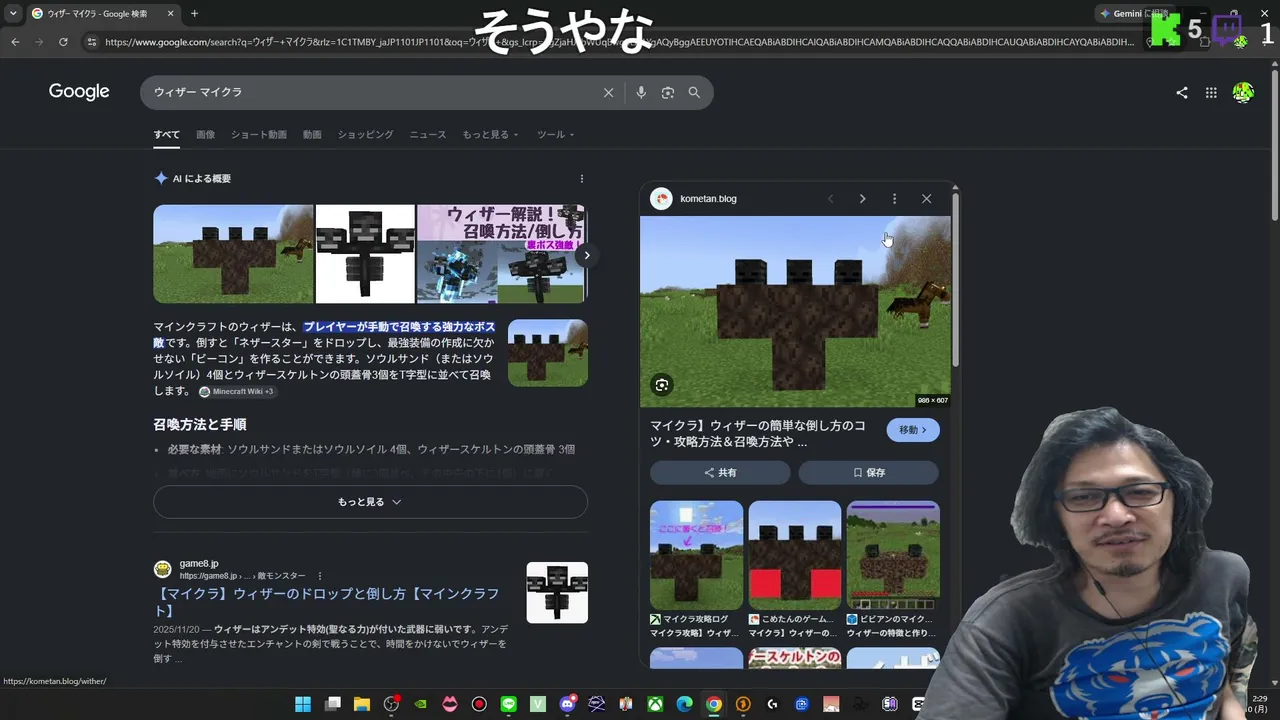Expand the tab search dropdown
This screenshot has height=720, width=1280.
point(13,14)
